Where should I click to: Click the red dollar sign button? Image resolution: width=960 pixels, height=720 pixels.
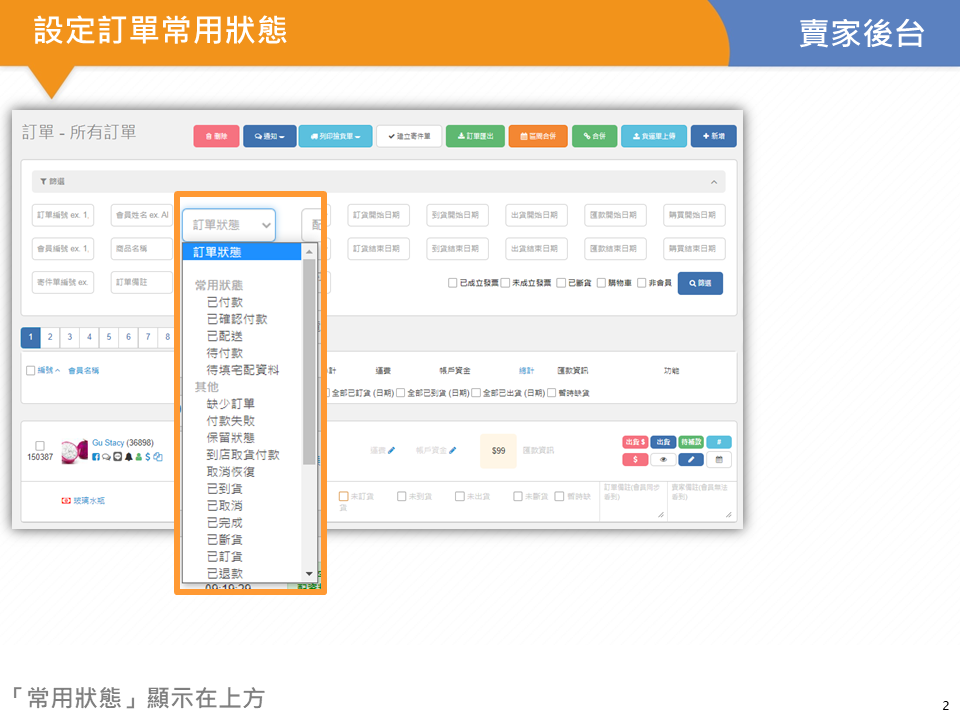(x=635, y=460)
